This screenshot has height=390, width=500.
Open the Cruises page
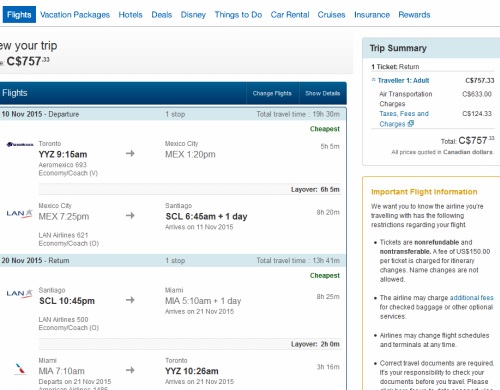coord(331,15)
